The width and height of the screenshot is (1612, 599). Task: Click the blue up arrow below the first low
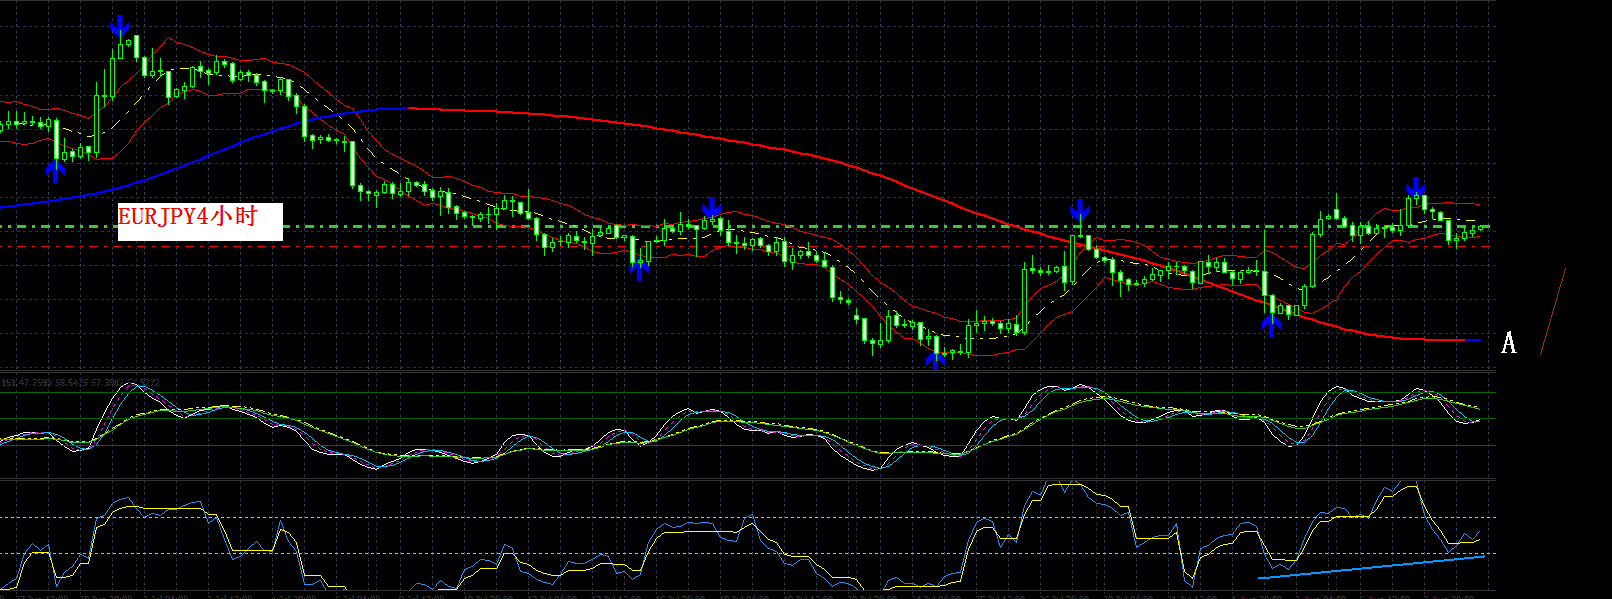pos(56,170)
